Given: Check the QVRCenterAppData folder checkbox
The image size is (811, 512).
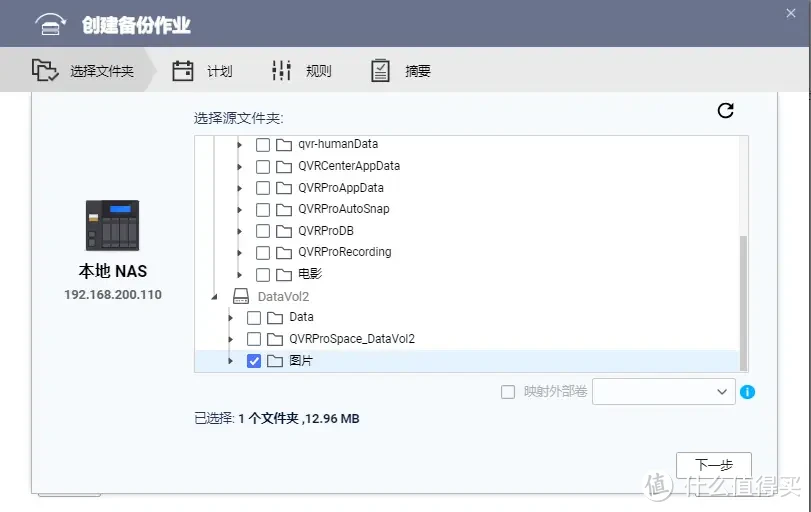Looking at the screenshot, I should (263, 166).
